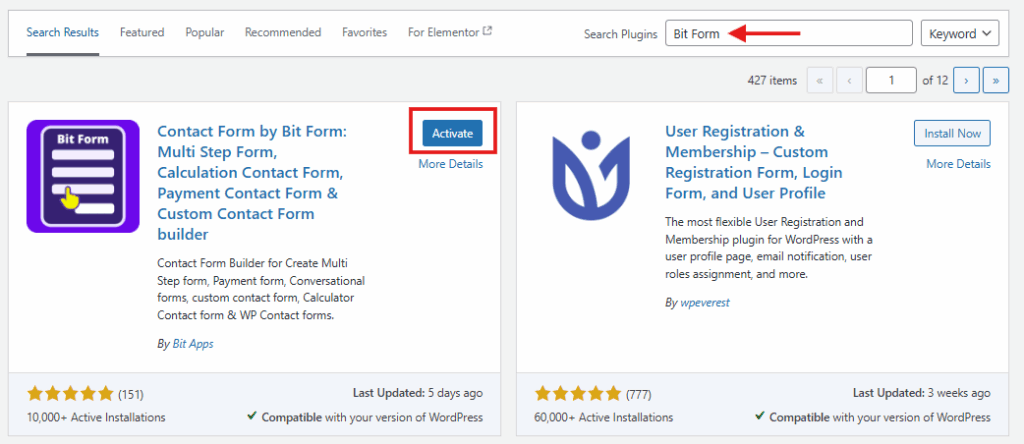This screenshot has width=1024, height=444.
Task: Jump to last page of results
Action: [x=996, y=79]
